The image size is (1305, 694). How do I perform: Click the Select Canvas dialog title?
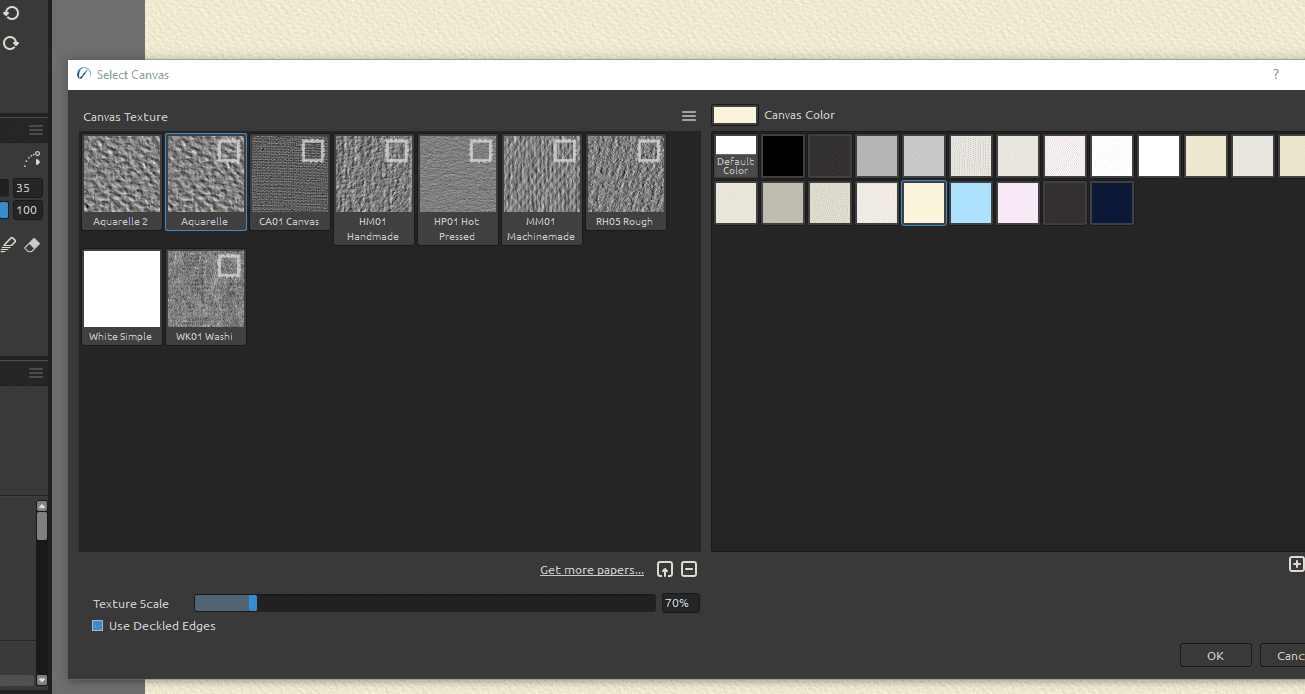133,75
